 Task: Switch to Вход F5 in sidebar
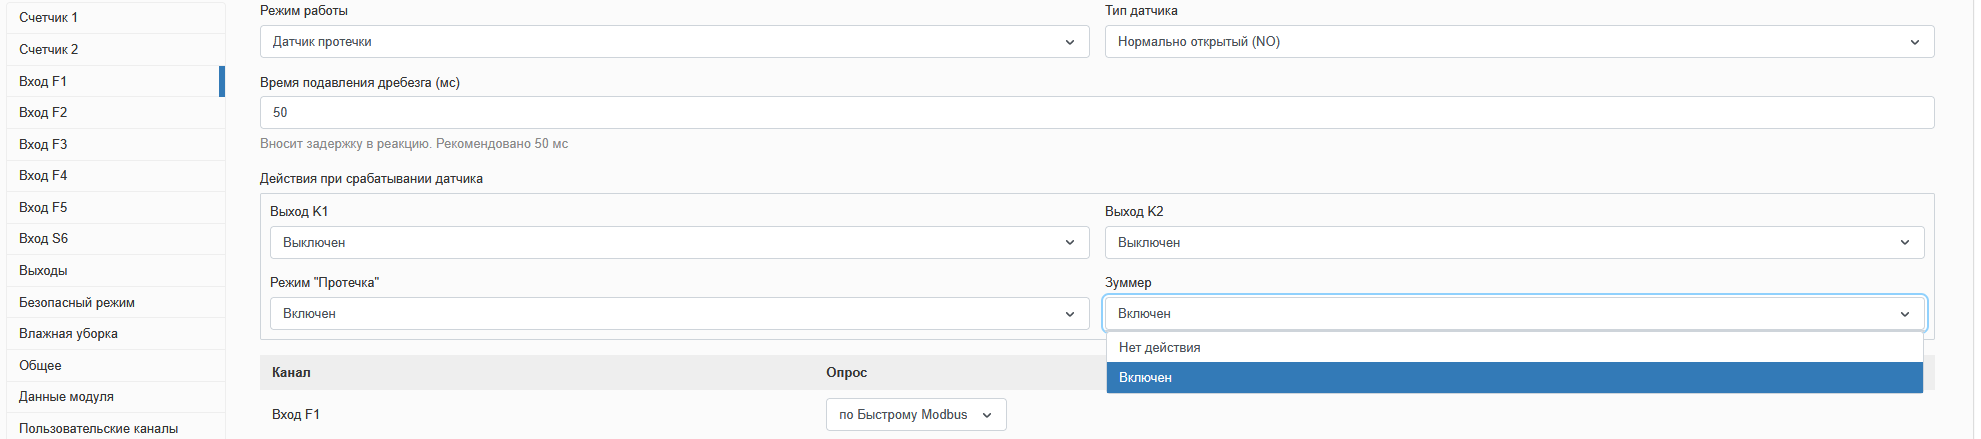(x=43, y=207)
